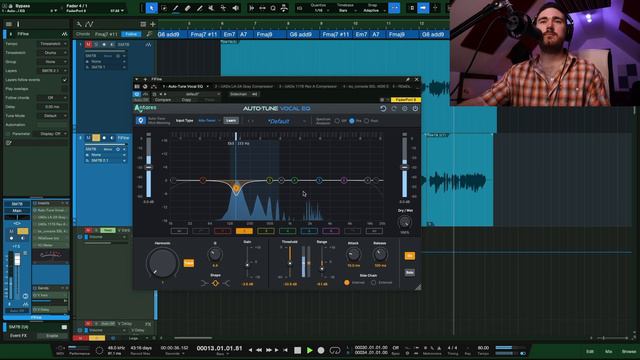Screen dimensions: 640x360
Task: Select the Eraser tool
Action: (187, 8)
